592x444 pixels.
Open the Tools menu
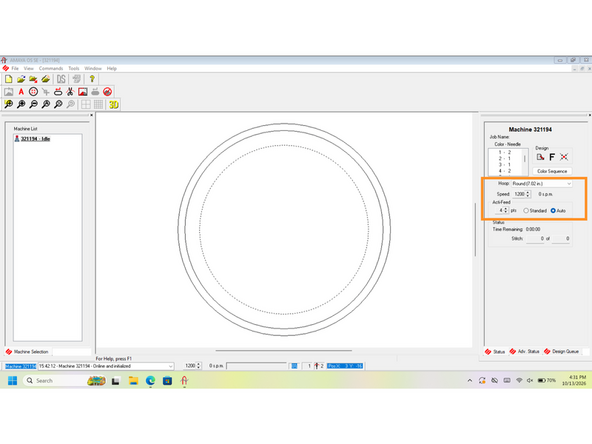coord(74,68)
